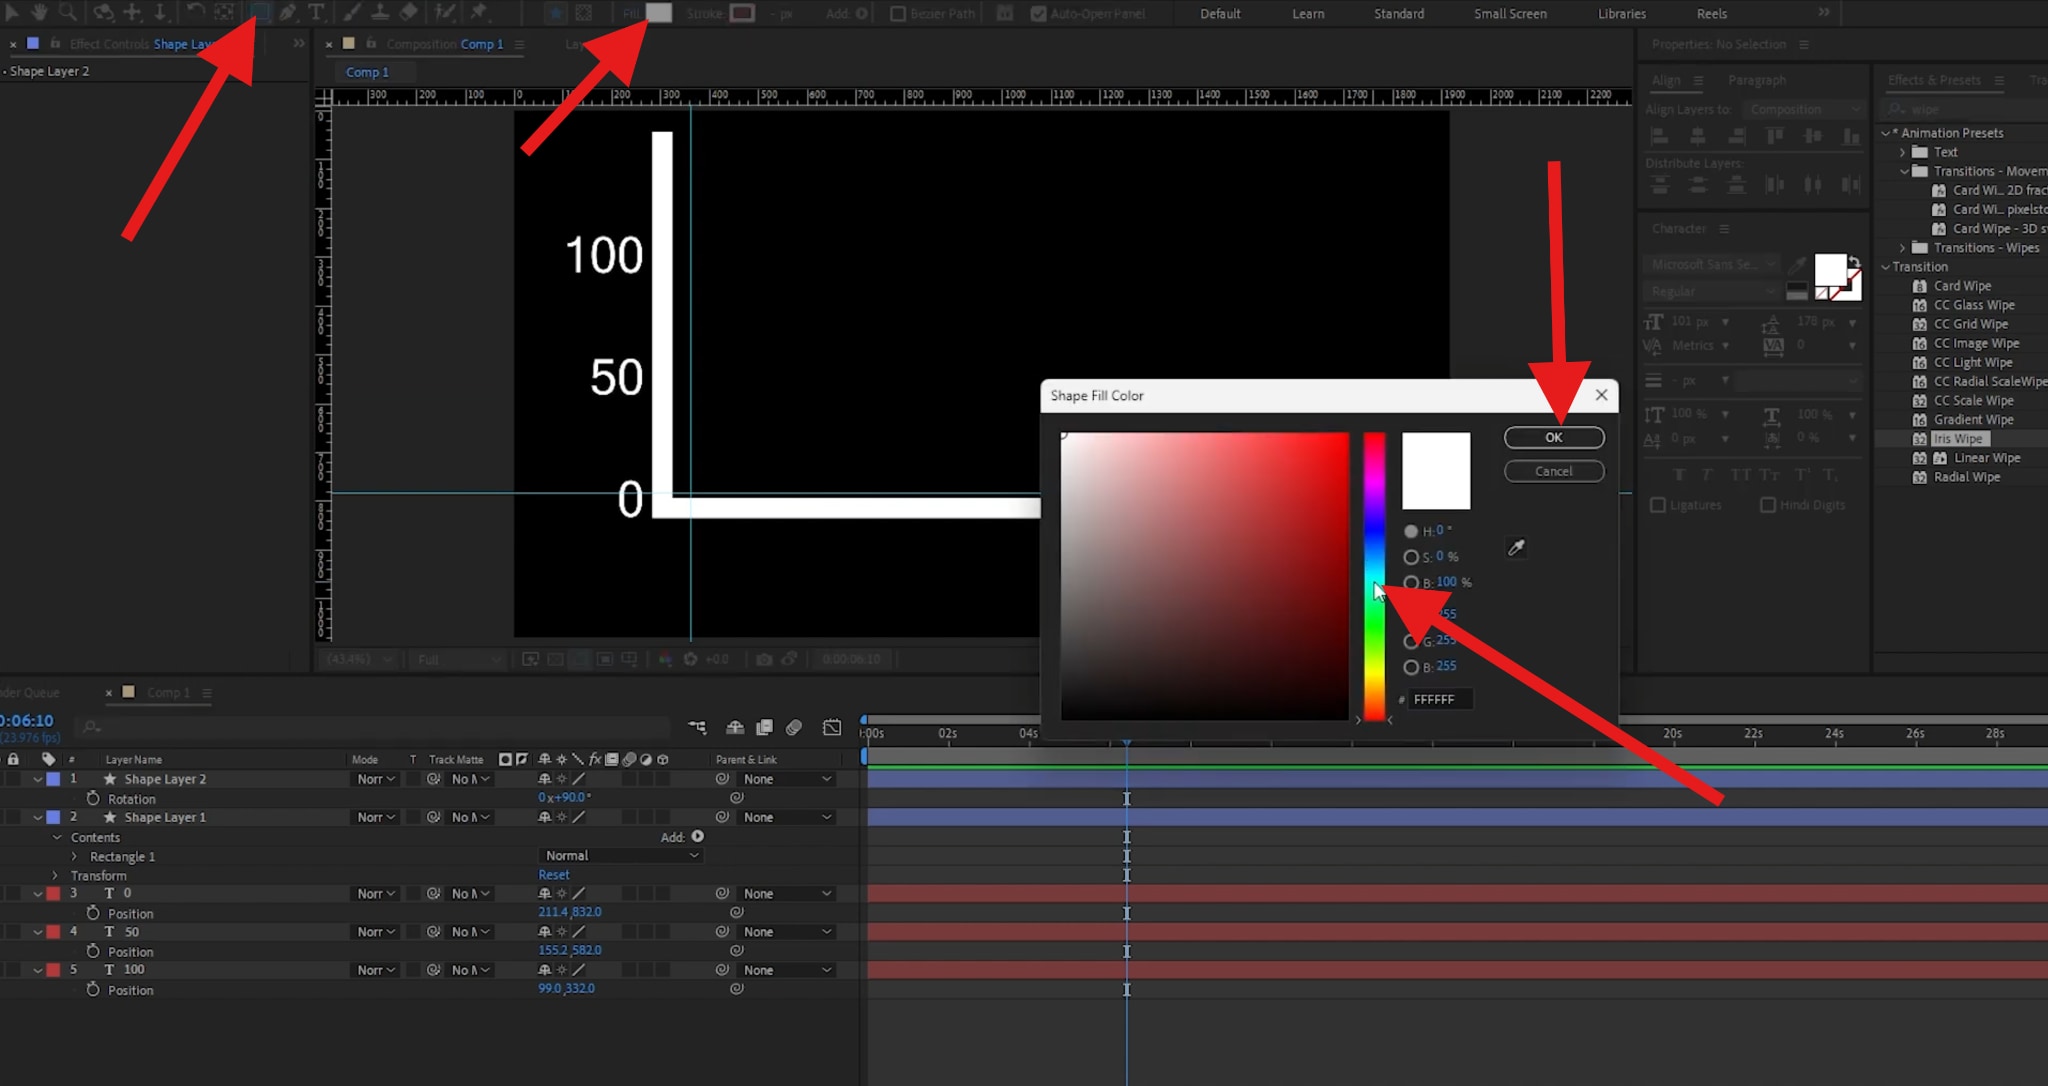Screen dimensions: 2048x1086
Task: Click OK in the Shape Fill Color dialog
Action: (1553, 437)
